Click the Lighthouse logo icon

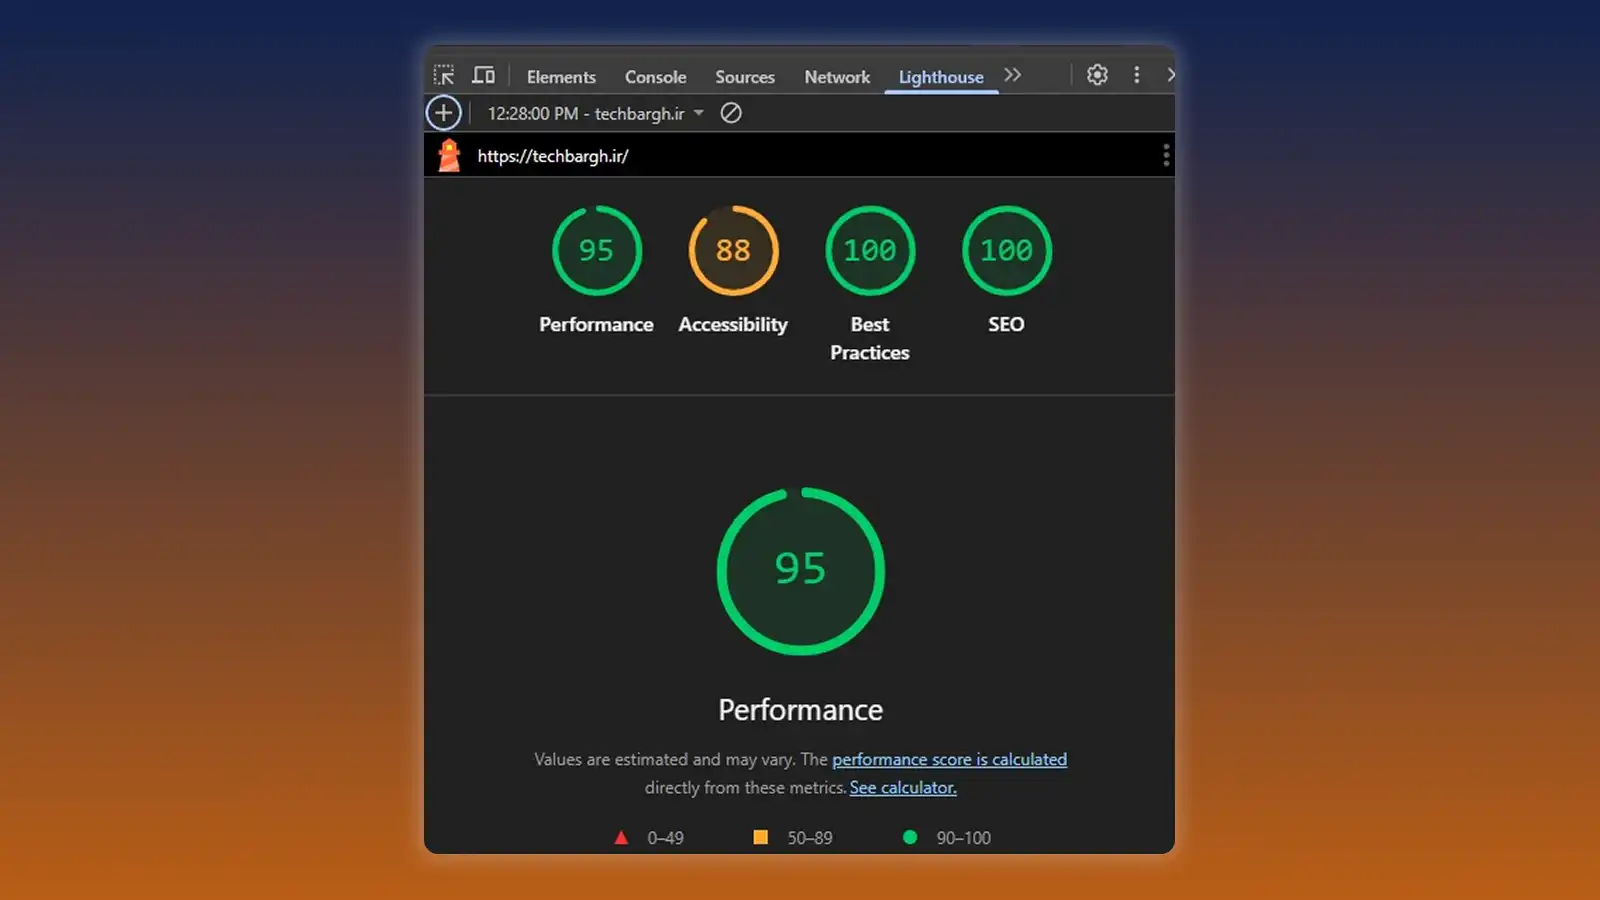coord(449,156)
